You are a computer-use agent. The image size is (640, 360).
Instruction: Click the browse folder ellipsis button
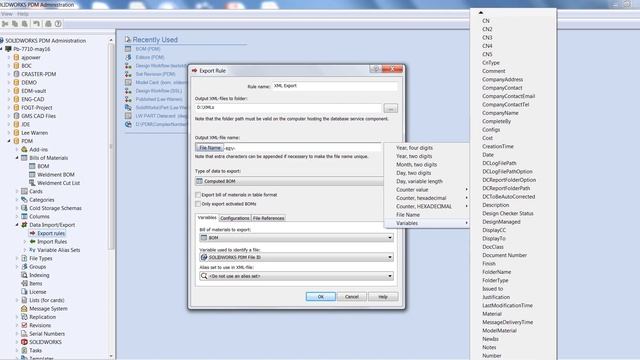(x=391, y=109)
